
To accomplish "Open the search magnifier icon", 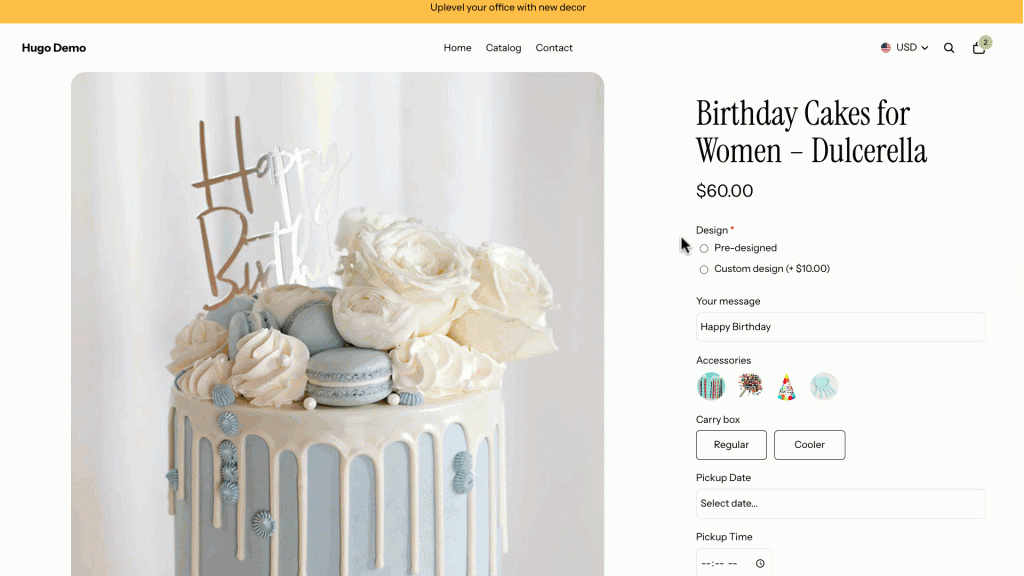I will point(949,48).
